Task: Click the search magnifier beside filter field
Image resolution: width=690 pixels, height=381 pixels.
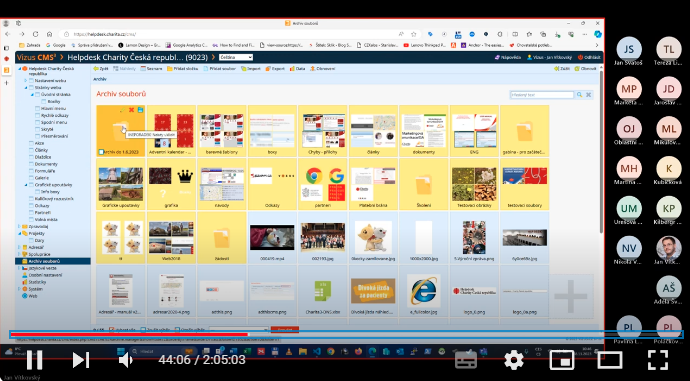Action: [x=580, y=95]
